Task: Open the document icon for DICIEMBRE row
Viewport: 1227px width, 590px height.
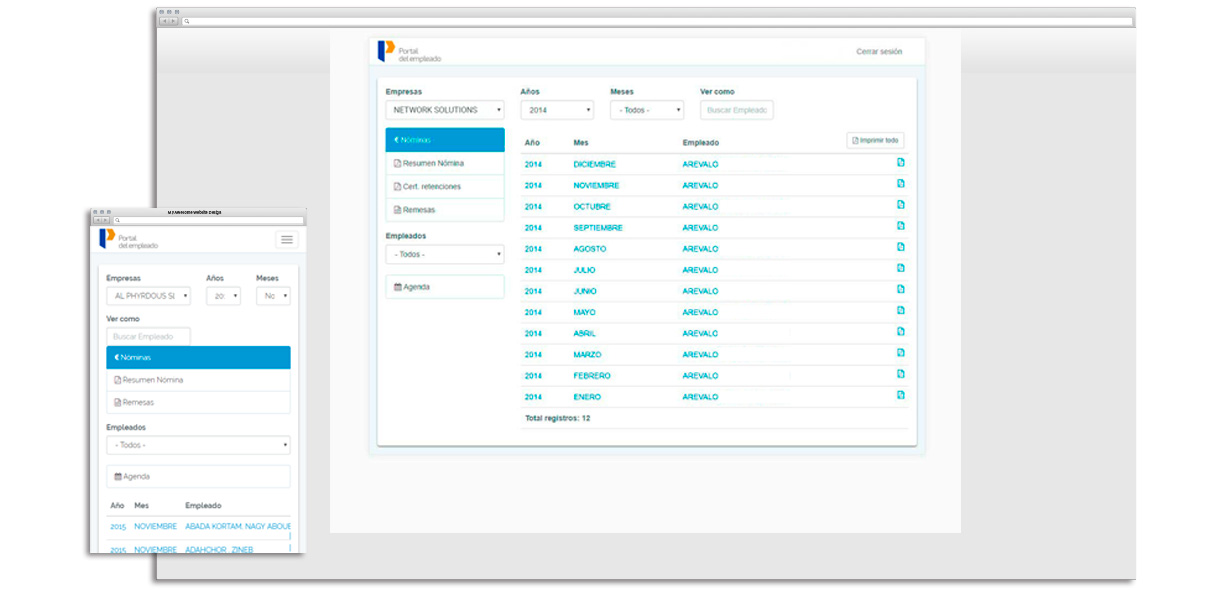Action: [x=900, y=163]
